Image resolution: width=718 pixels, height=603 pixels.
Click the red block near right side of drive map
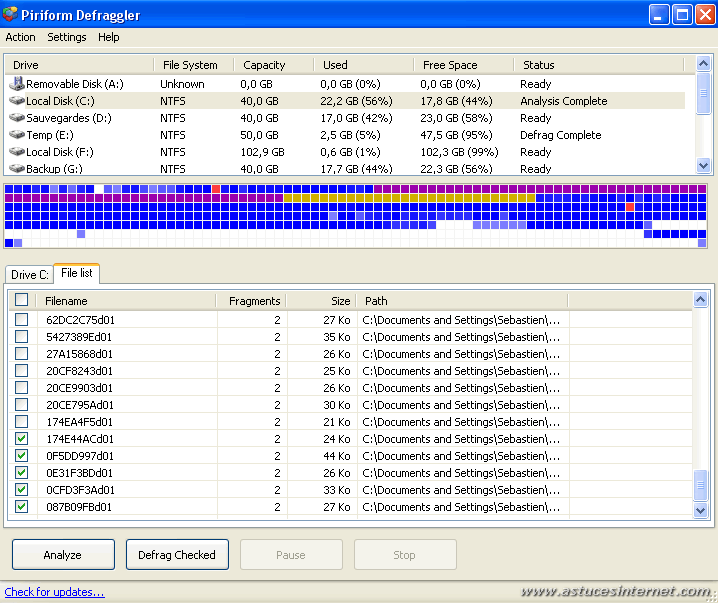tap(630, 207)
